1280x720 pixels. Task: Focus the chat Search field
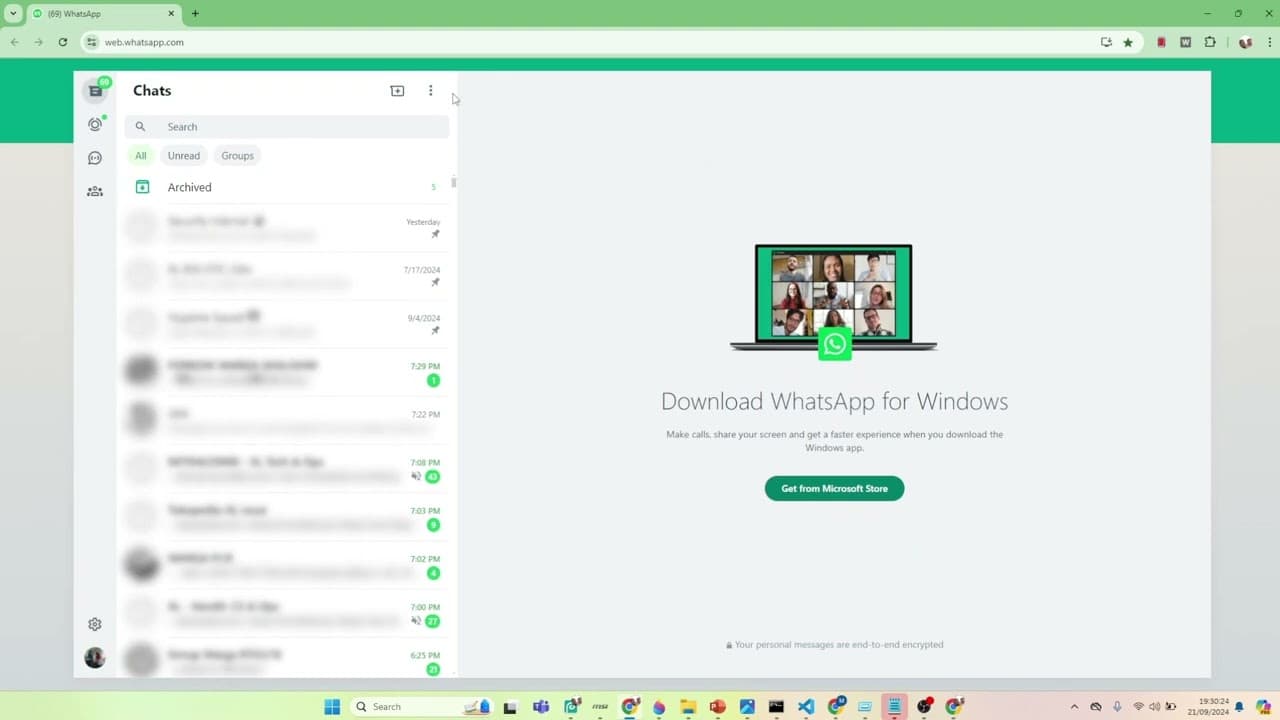pos(287,127)
